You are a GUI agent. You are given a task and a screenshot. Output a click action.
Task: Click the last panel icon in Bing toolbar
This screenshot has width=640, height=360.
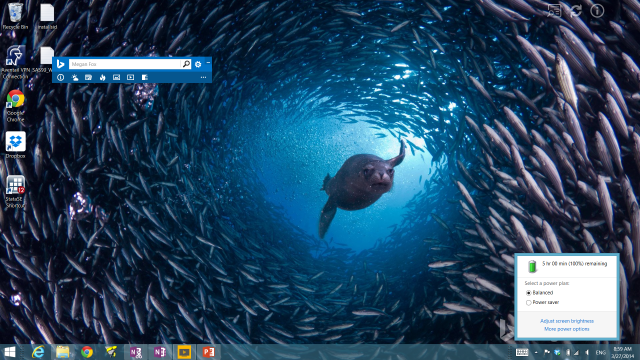[144, 78]
